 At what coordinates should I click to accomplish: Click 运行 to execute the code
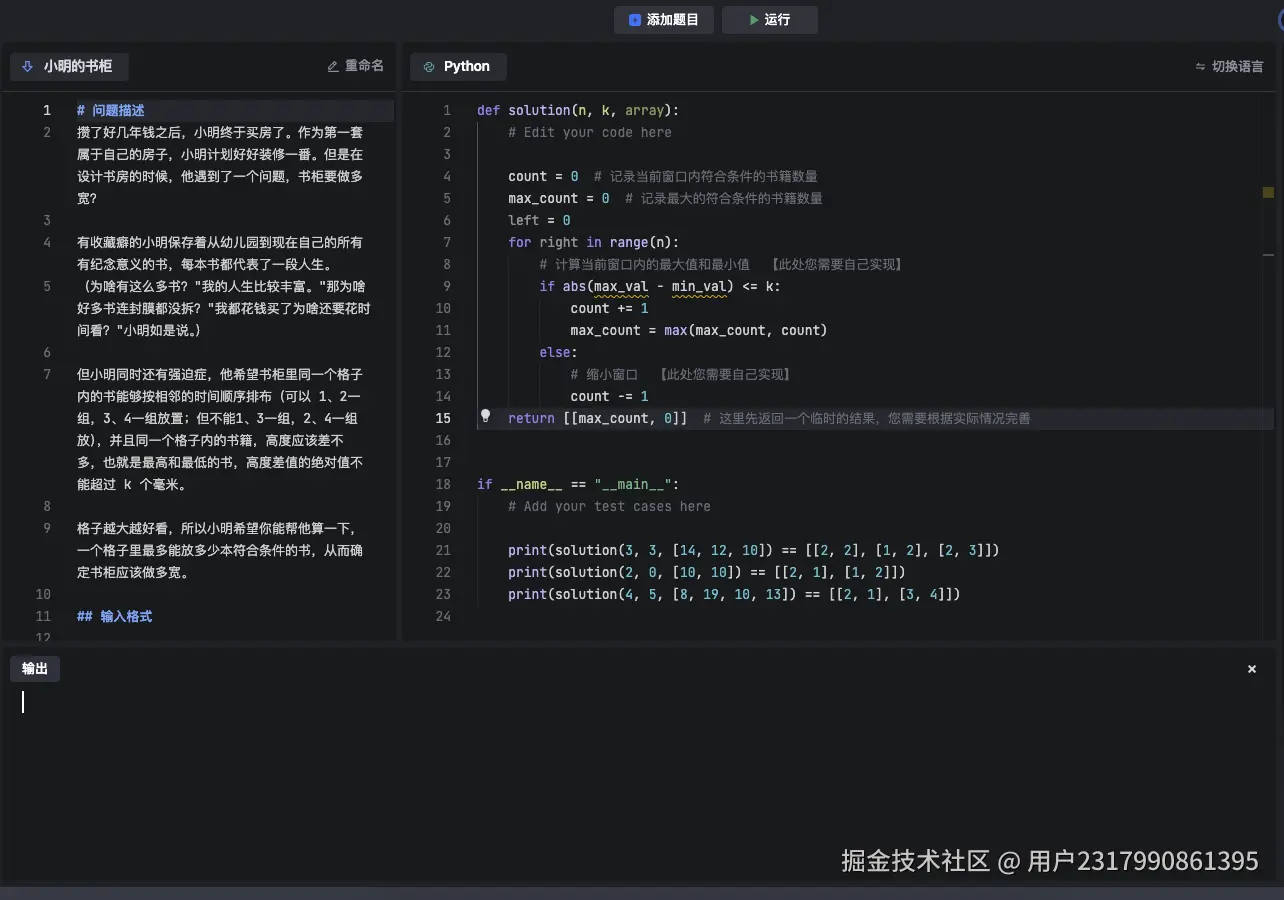[770, 19]
